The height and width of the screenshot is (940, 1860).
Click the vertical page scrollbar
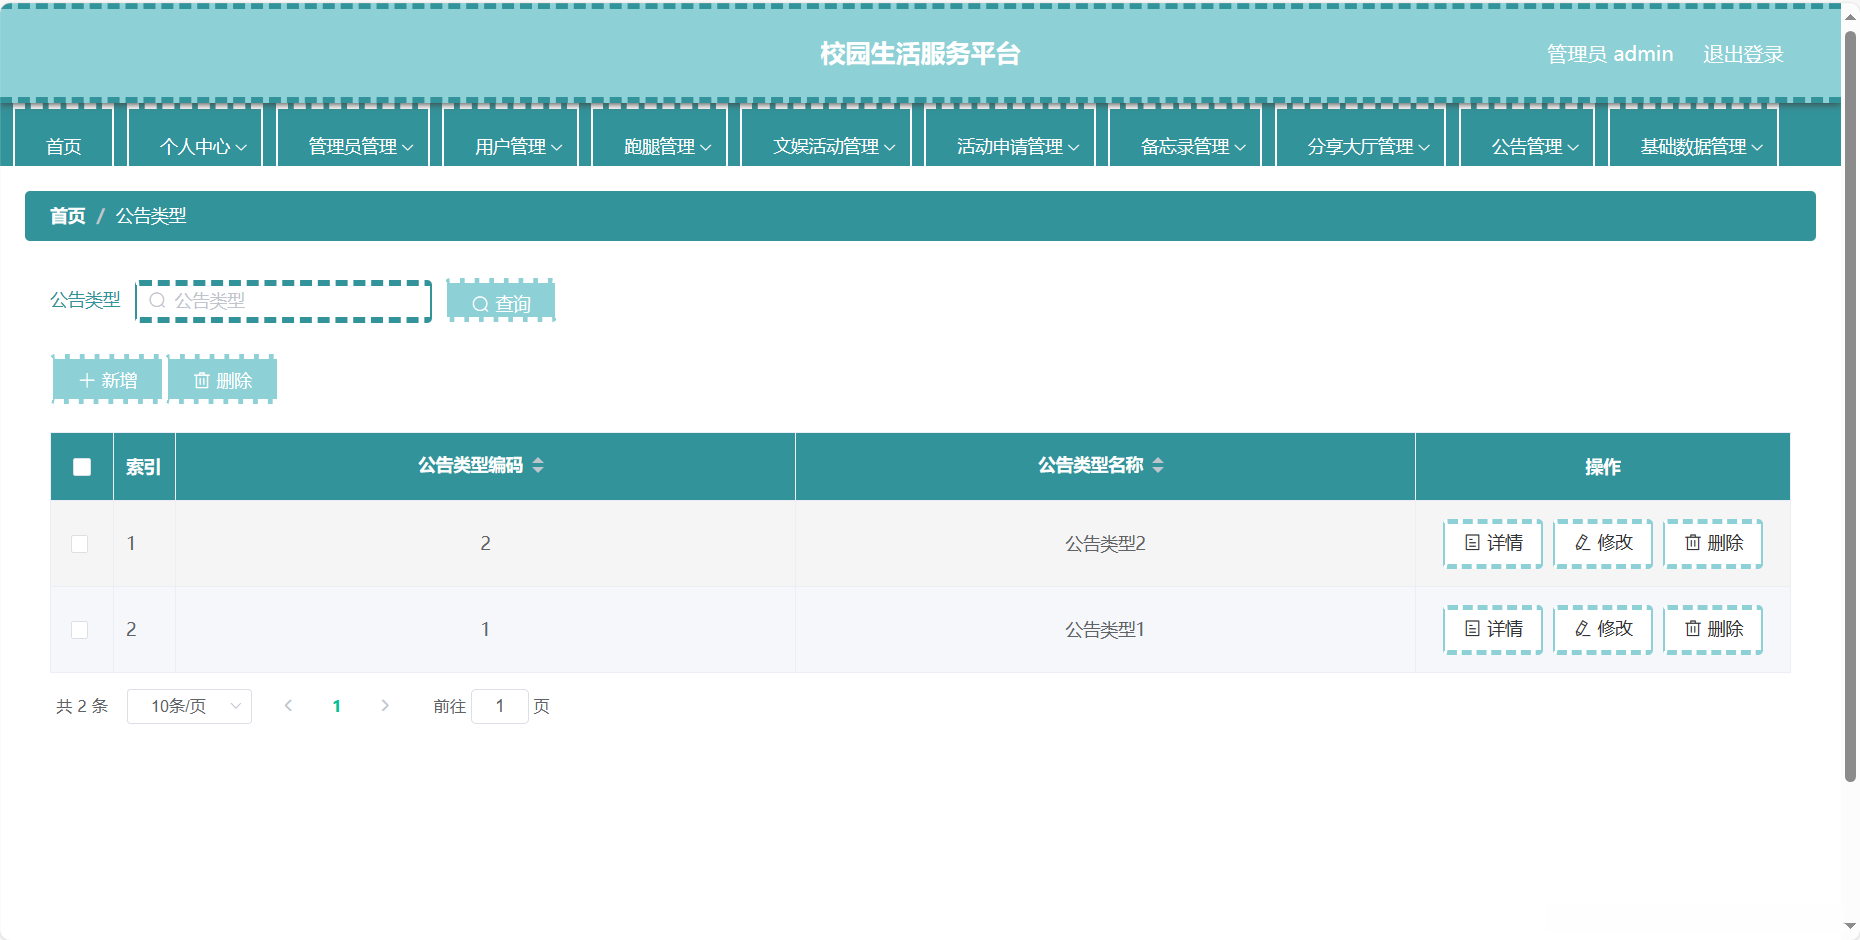point(1850,405)
